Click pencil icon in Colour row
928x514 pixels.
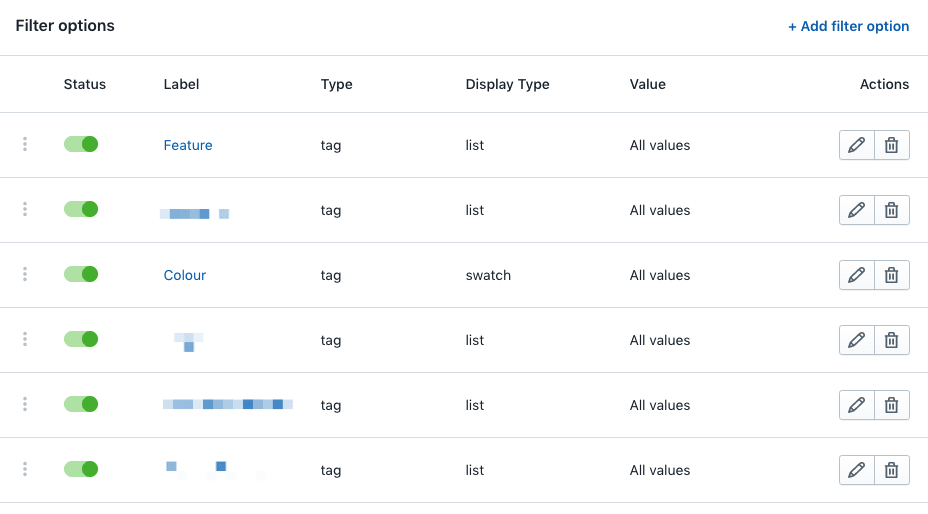pos(856,275)
